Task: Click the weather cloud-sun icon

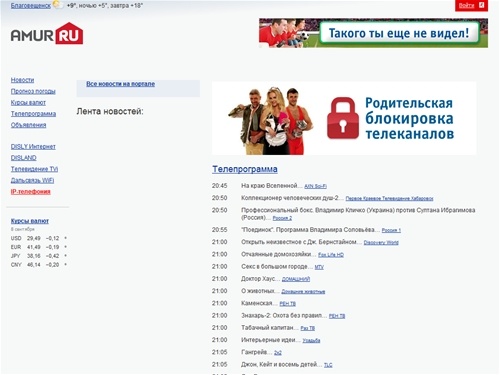Action: click(58, 5)
